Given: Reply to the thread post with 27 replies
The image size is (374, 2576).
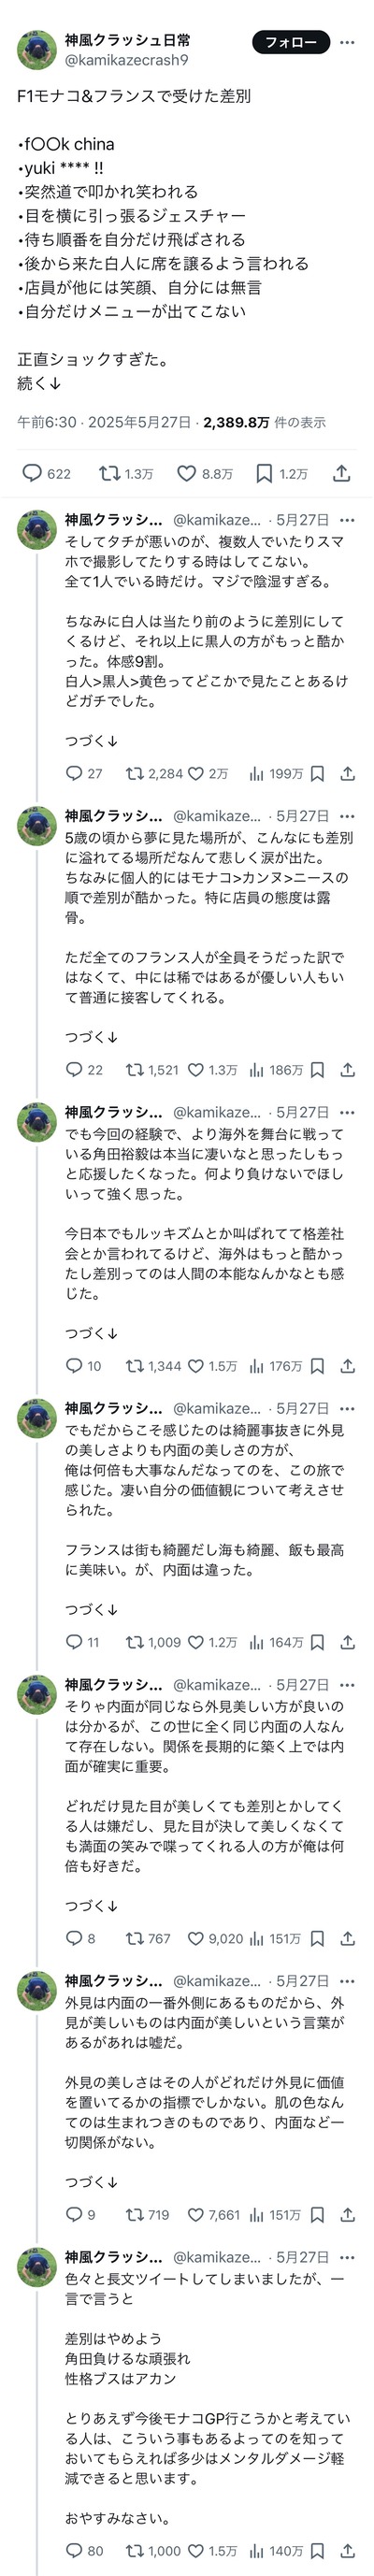Looking at the screenshot, I should tap(84, 773).
